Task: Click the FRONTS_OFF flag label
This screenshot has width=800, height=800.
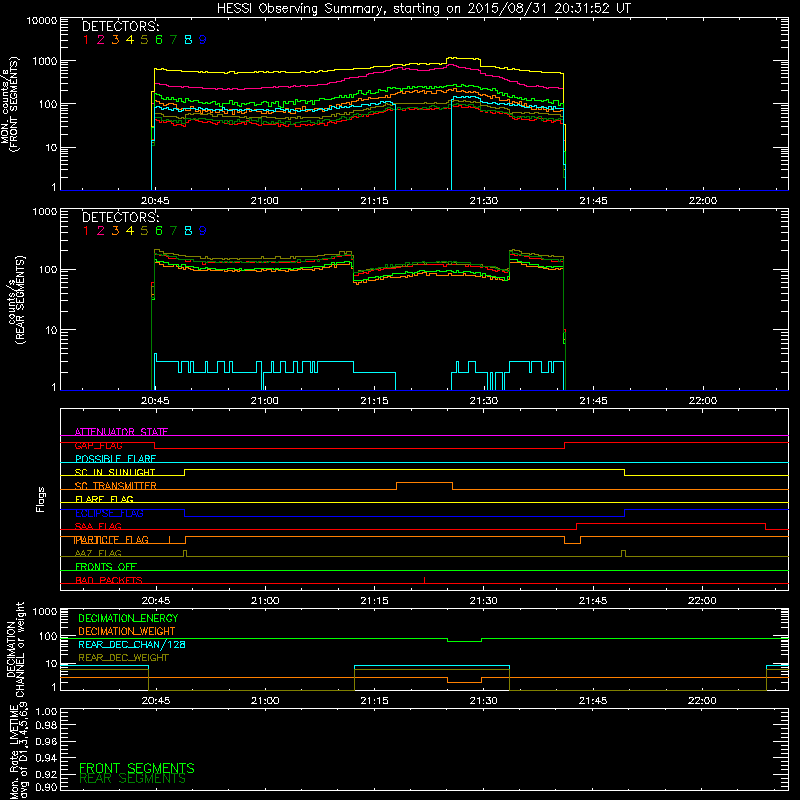Action: coord(106,566)
